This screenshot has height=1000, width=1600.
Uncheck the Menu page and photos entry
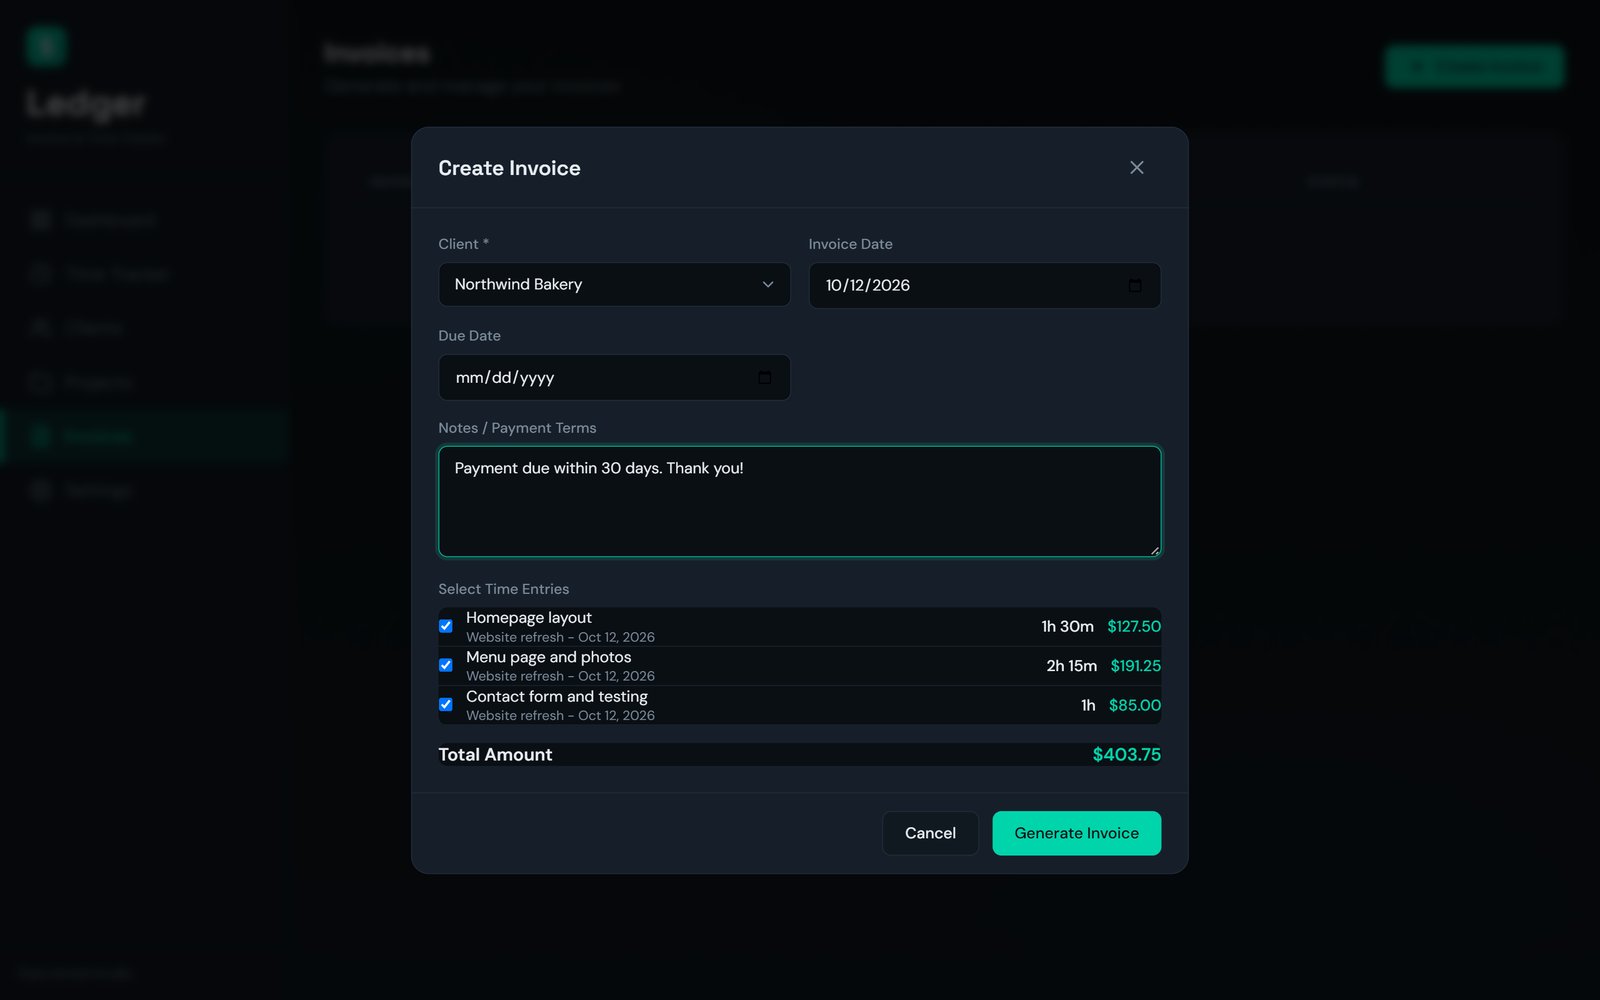click(446, 665)
